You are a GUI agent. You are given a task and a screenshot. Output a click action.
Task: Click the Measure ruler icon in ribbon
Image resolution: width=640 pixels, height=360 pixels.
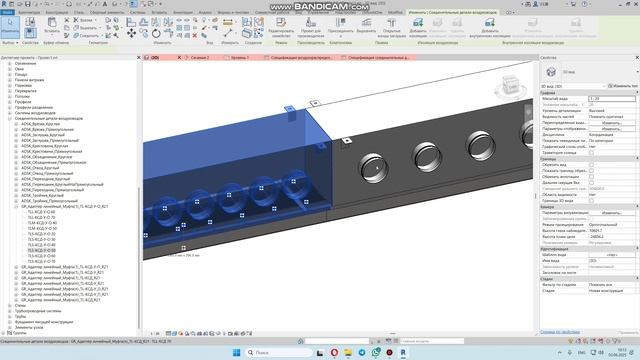pyautogui.click(x=228, y=22)
